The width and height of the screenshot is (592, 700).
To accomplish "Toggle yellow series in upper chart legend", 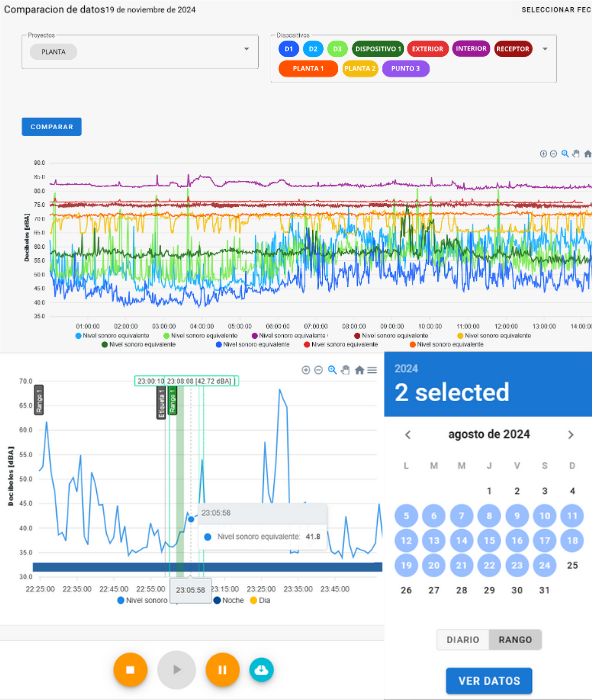I will pyautogui.click(x=494, y=336).
